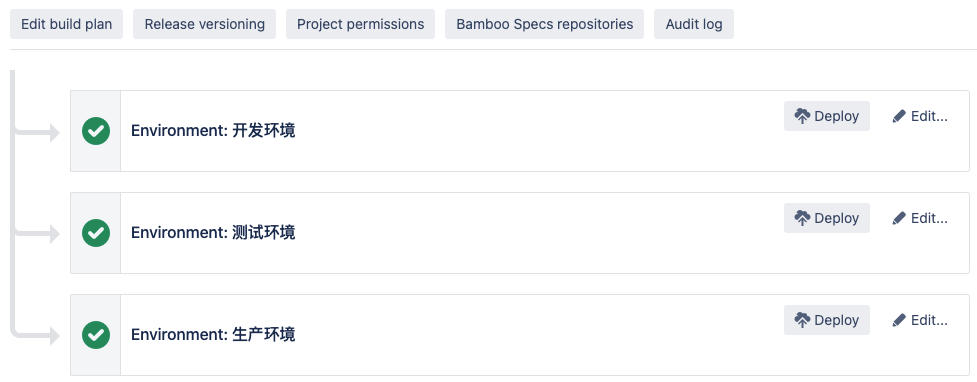Deploy to 生产环境 environment
This screenshot has height=382, width=977.
pyautogui.click(x=827, y=320)
